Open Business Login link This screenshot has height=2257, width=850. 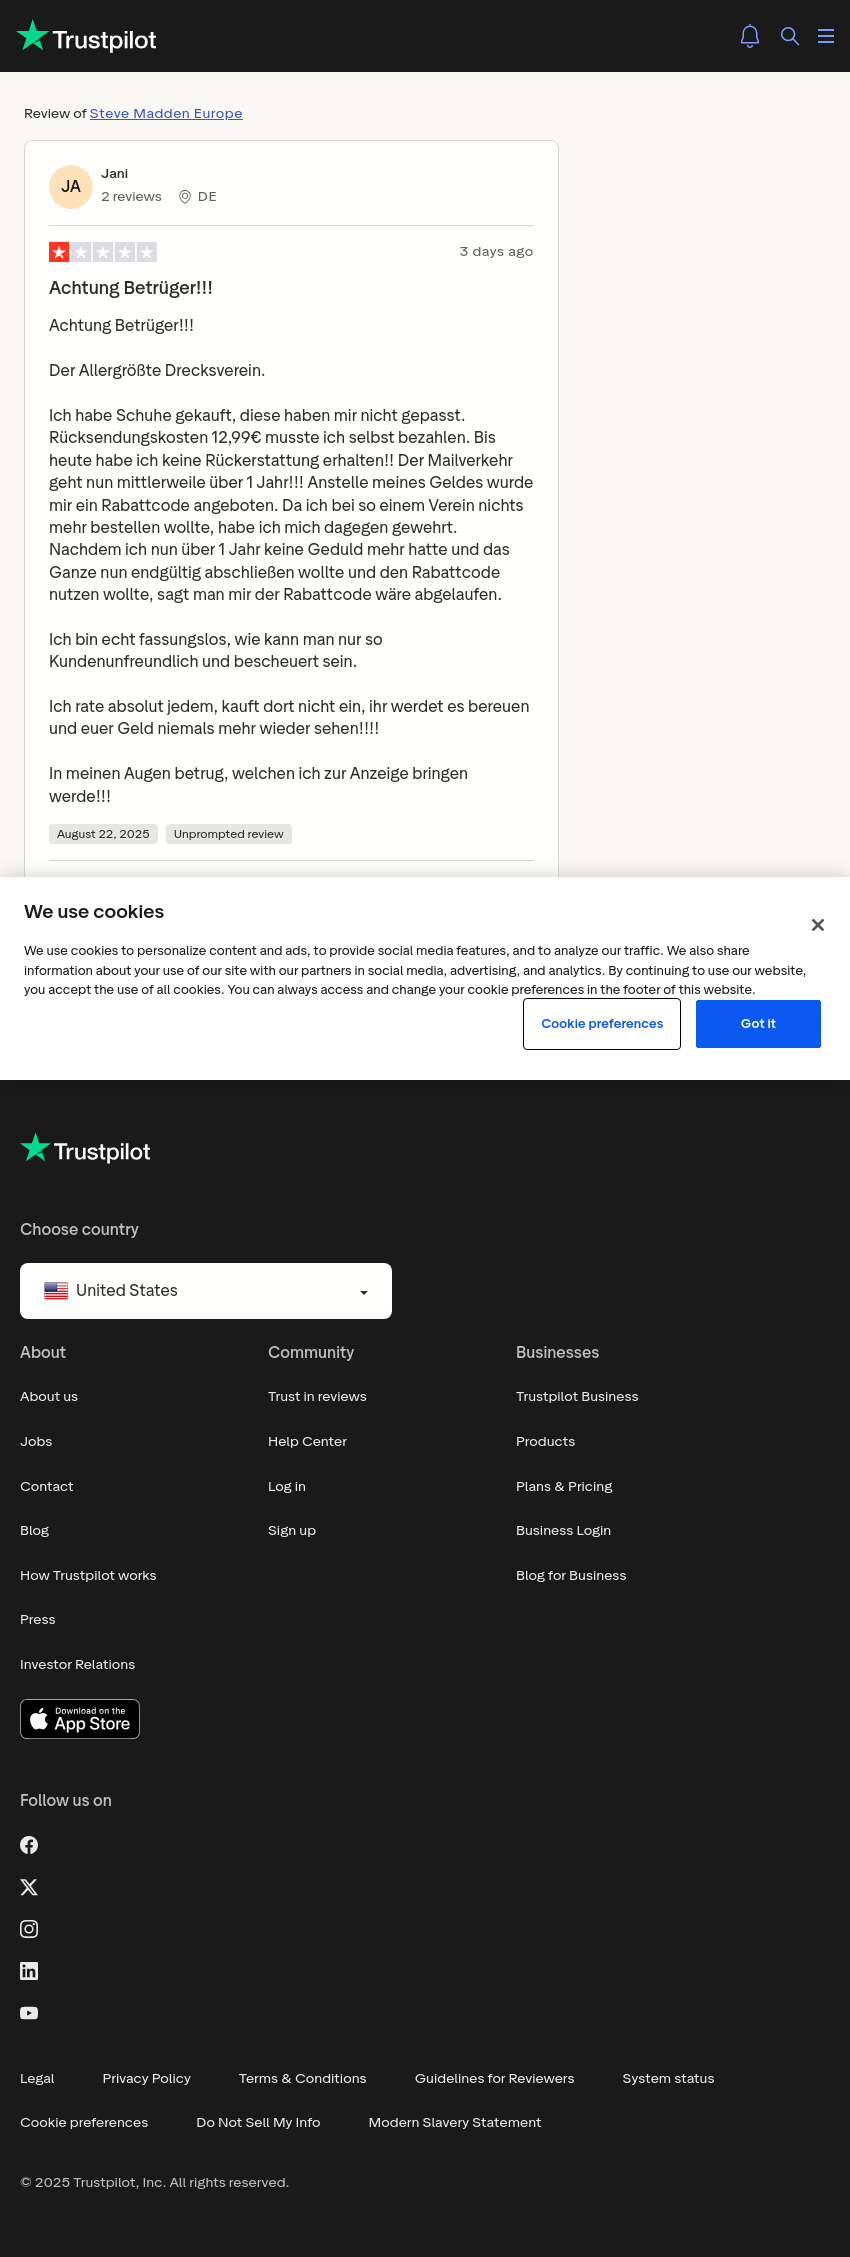pos(564,1531)
